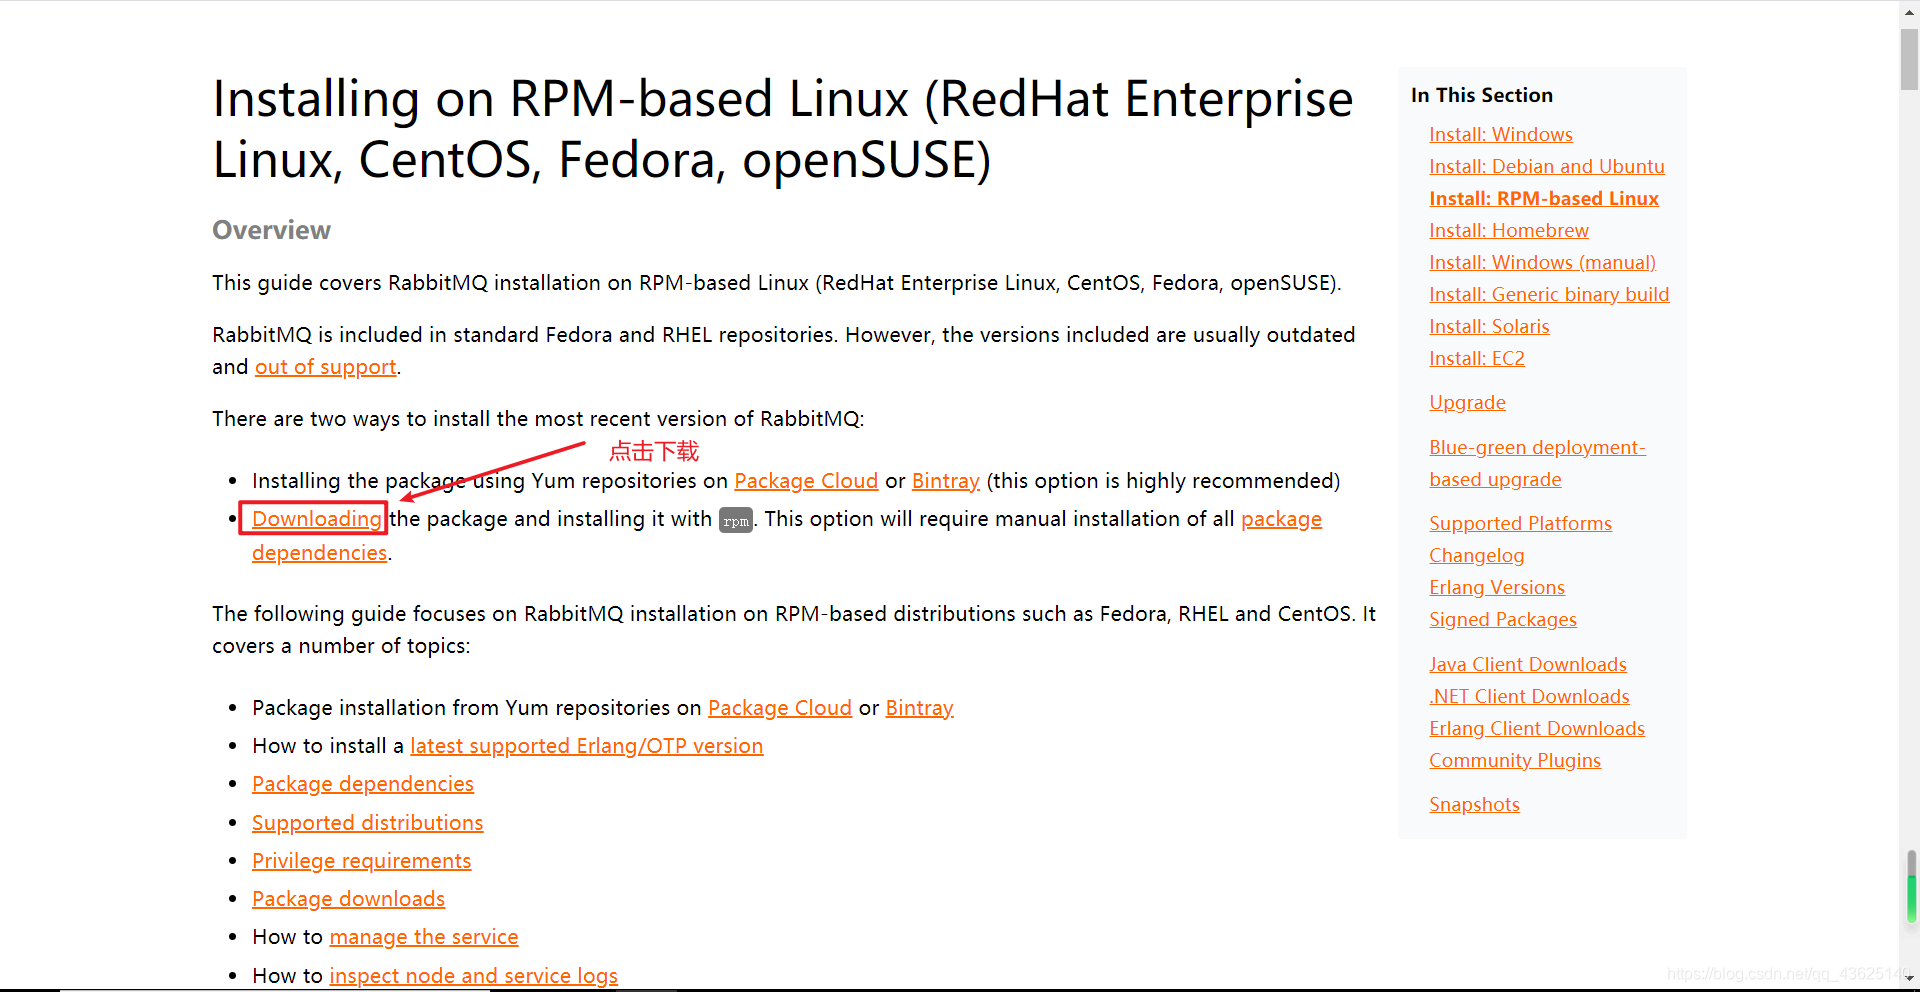Open the Changelog link
1920x992 pixels.
[x=1477, y=555]
